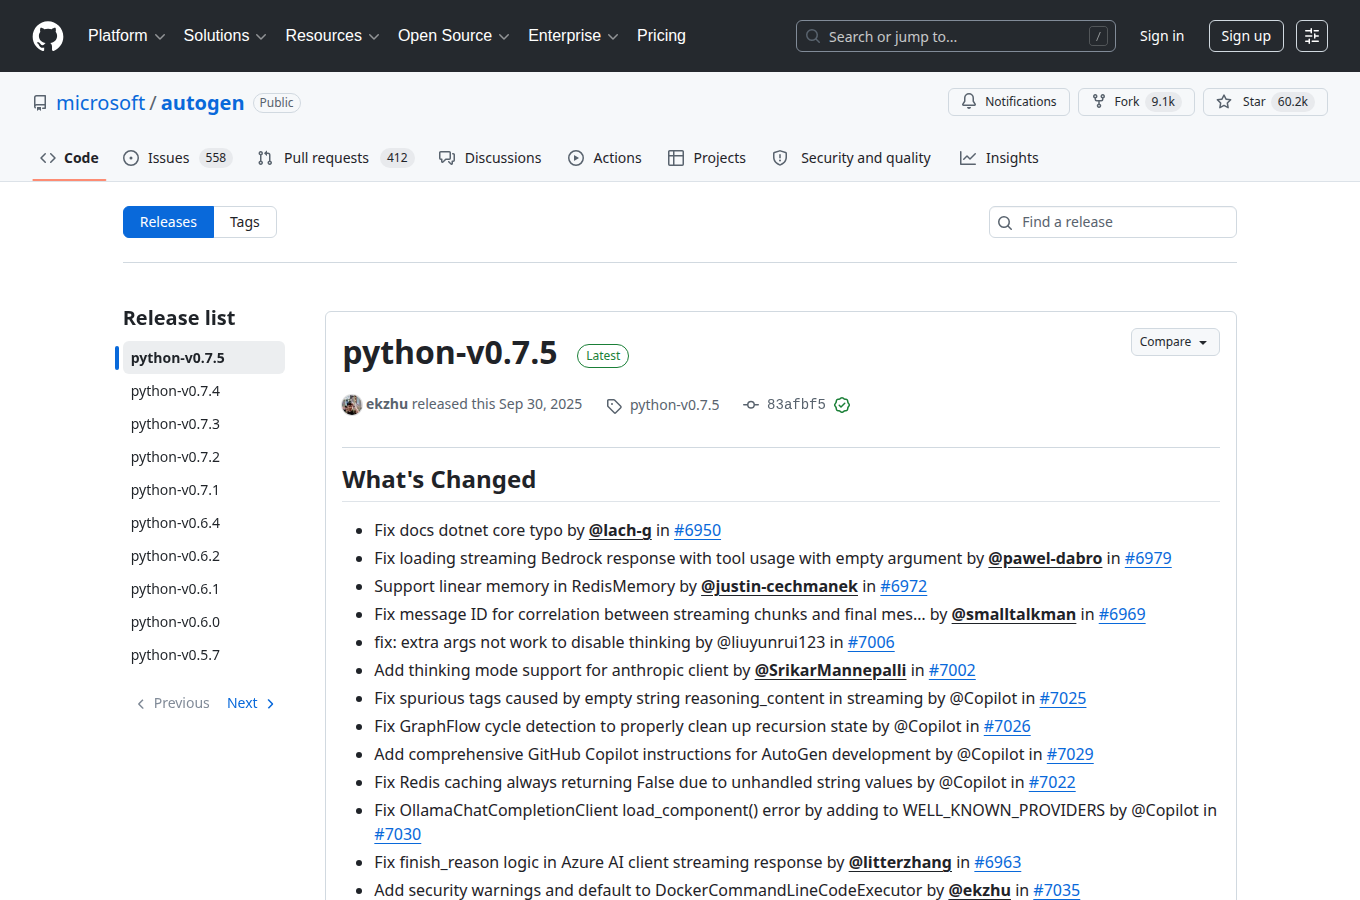Open pull request #6950
1360x900 pixels.
click(697, 531)
